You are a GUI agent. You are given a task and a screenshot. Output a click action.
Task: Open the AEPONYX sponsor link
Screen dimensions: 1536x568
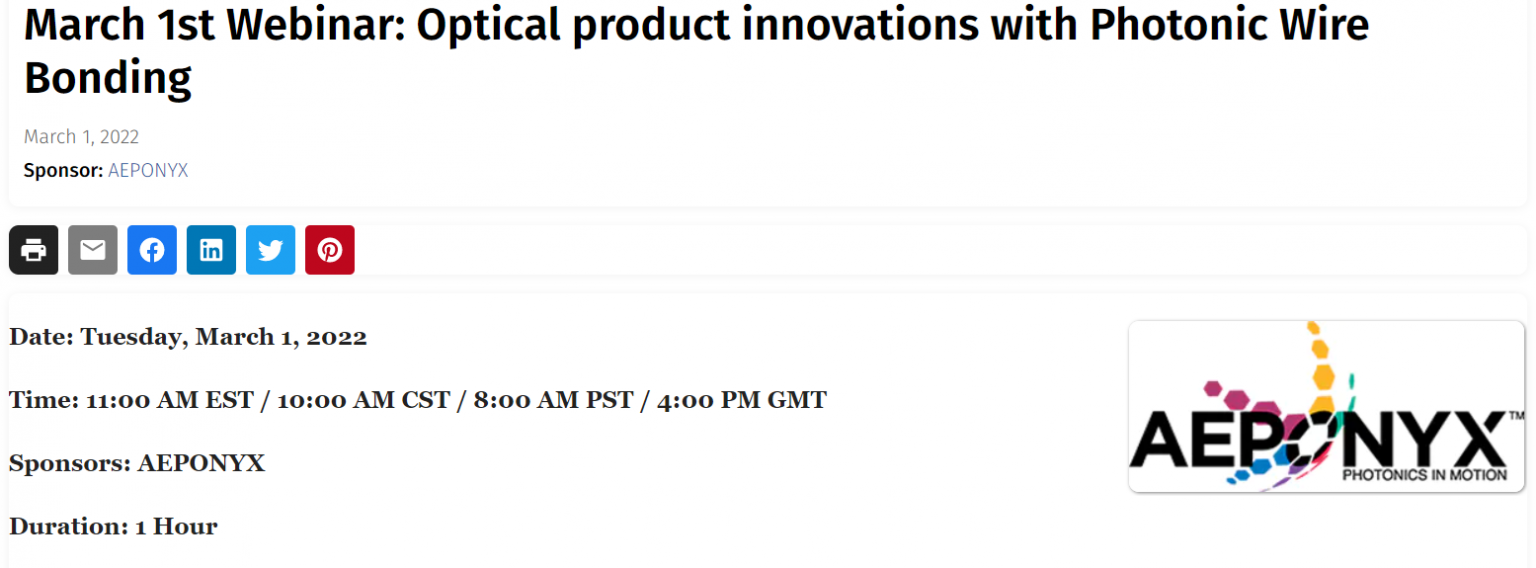point(148,171)
